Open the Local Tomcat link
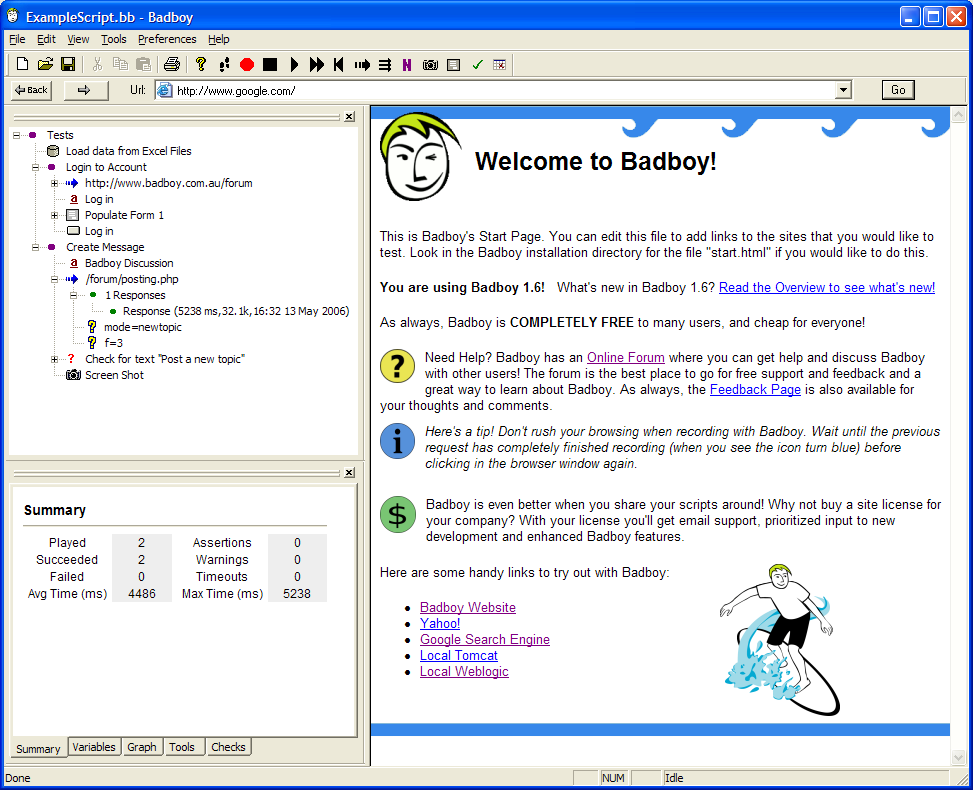This screenshot has width=973, height=790. click(x=459, y=656)
